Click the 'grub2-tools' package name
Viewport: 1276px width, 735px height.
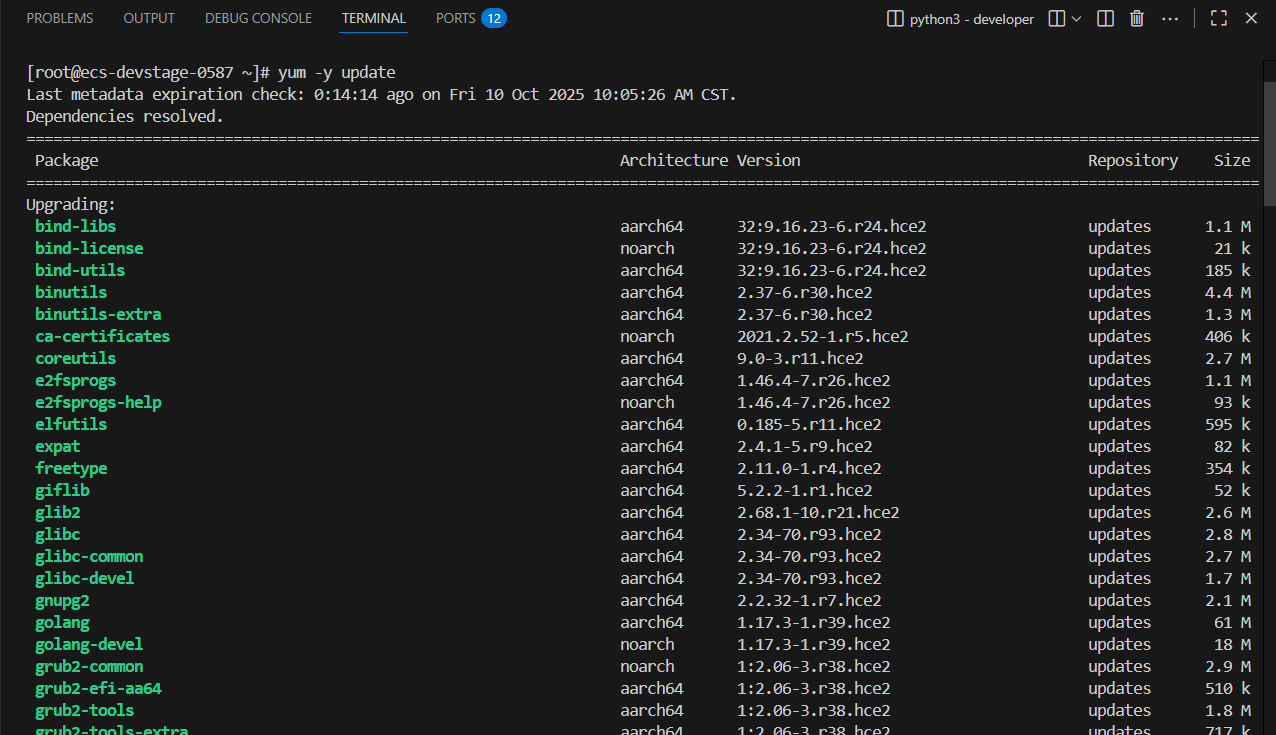pos(85,710)
